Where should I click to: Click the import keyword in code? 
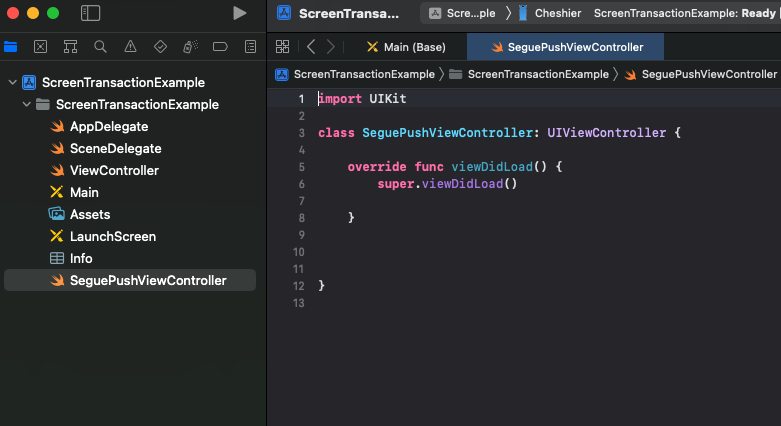pyautogui.click(x=340, y=99)
